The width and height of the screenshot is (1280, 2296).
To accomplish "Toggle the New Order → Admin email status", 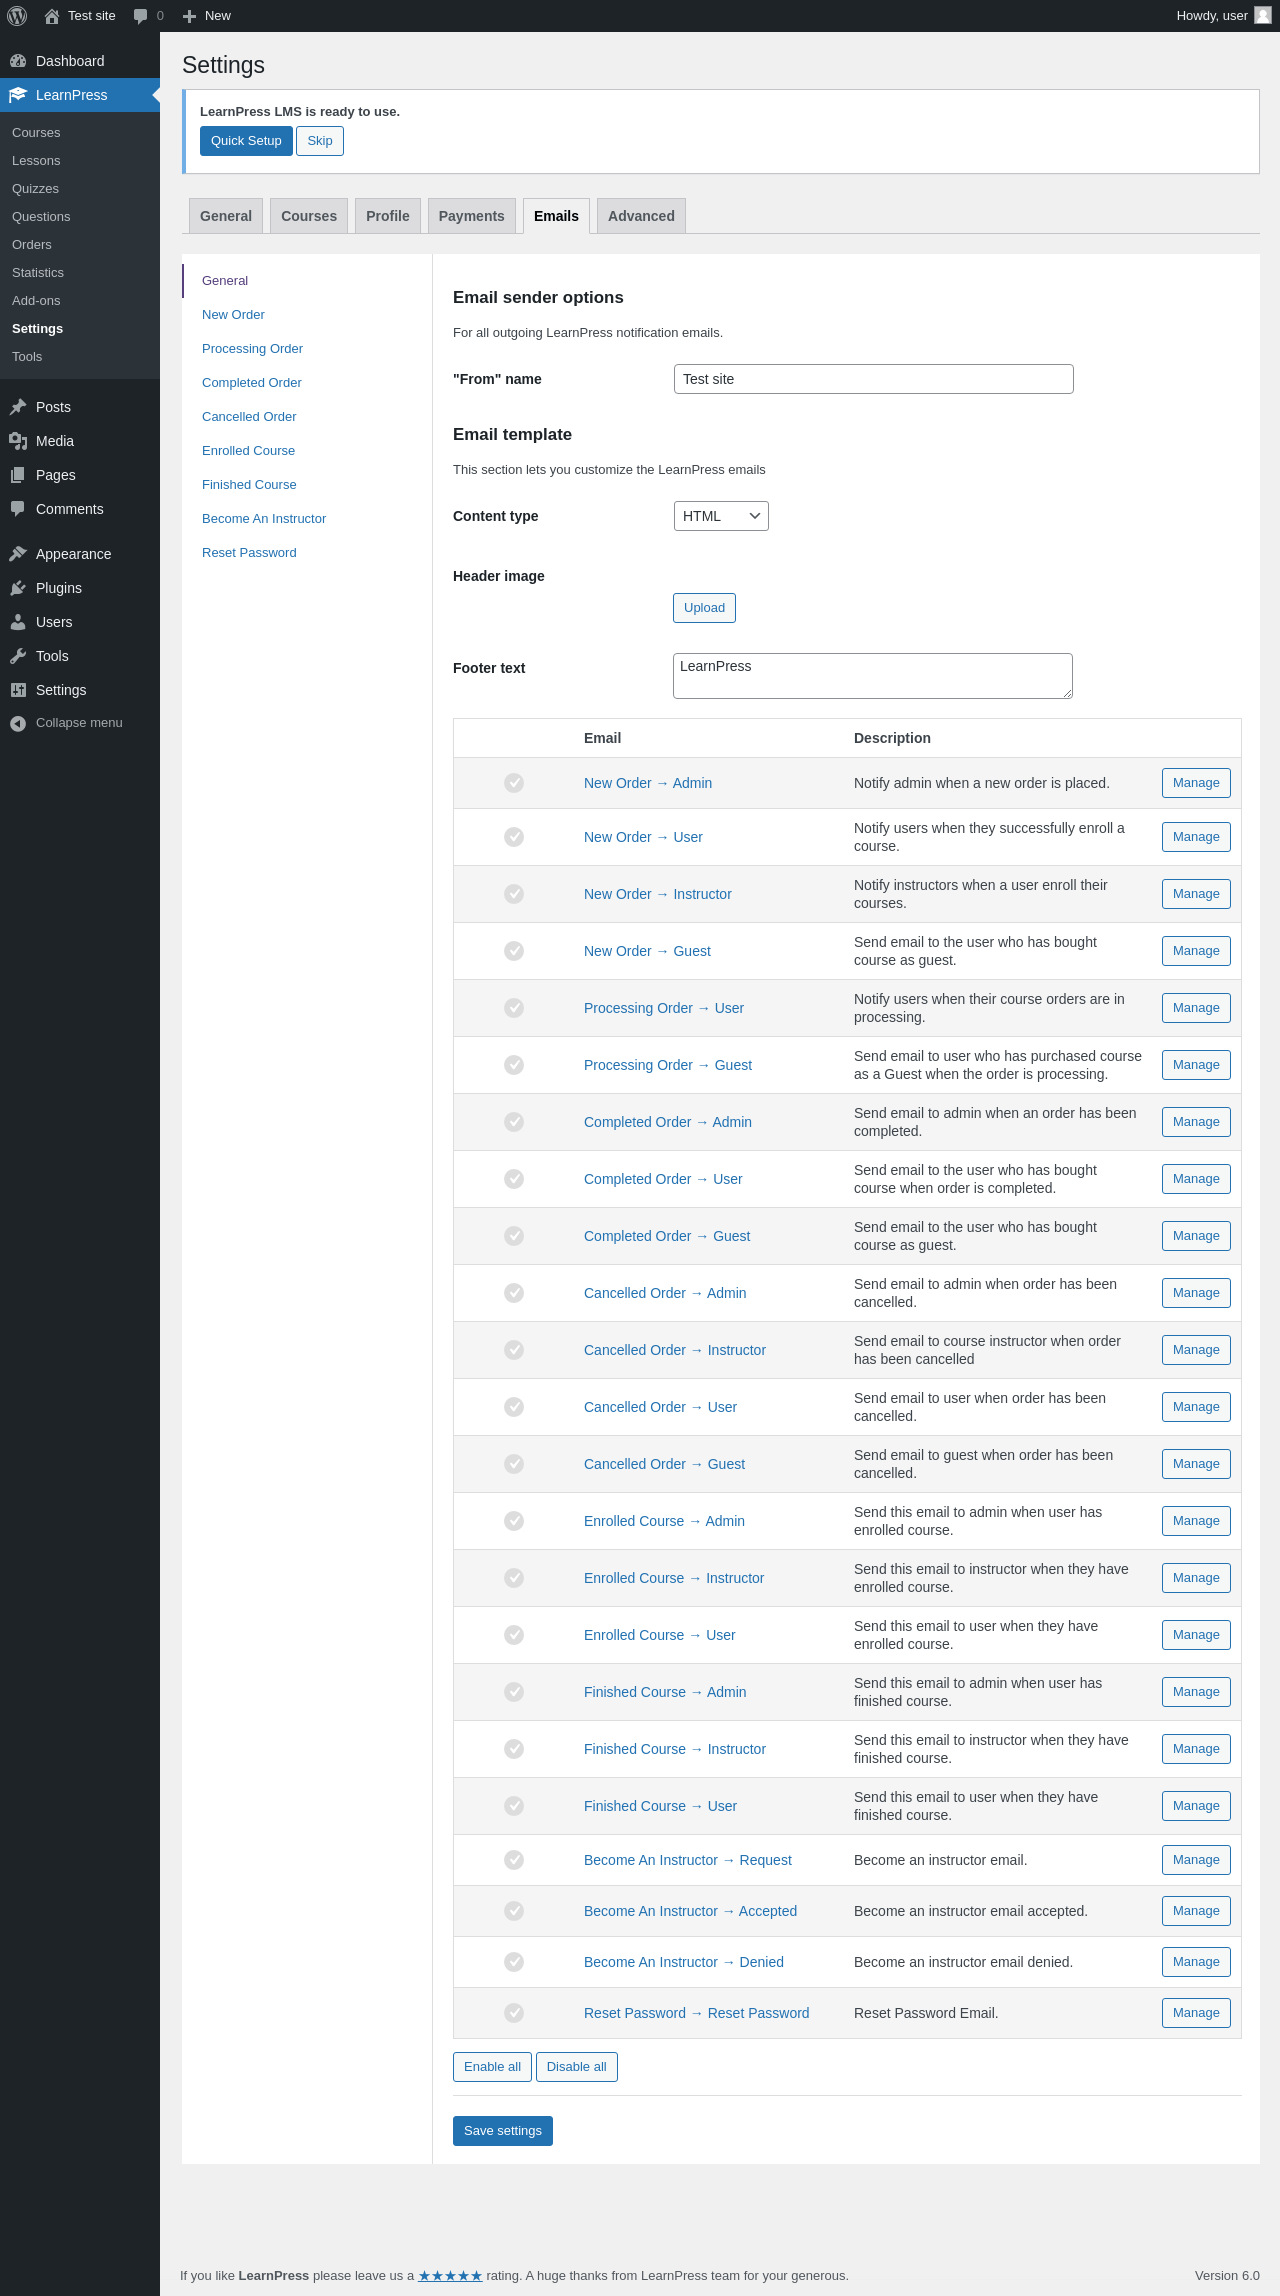I will [x=514, y=783].
